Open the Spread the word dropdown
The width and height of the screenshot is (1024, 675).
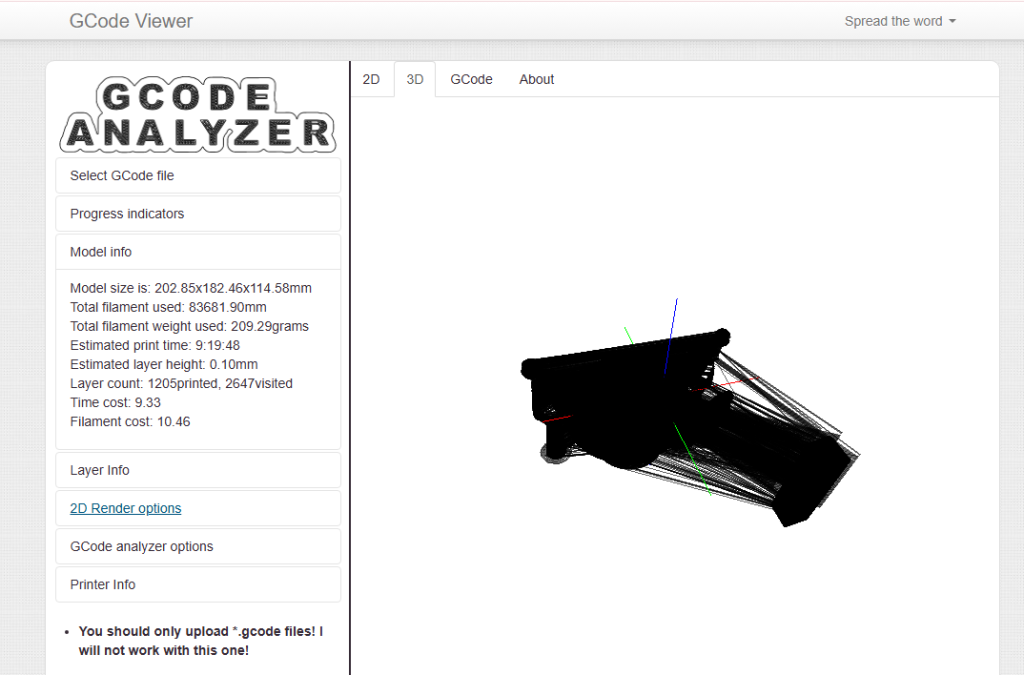[898, 20]
